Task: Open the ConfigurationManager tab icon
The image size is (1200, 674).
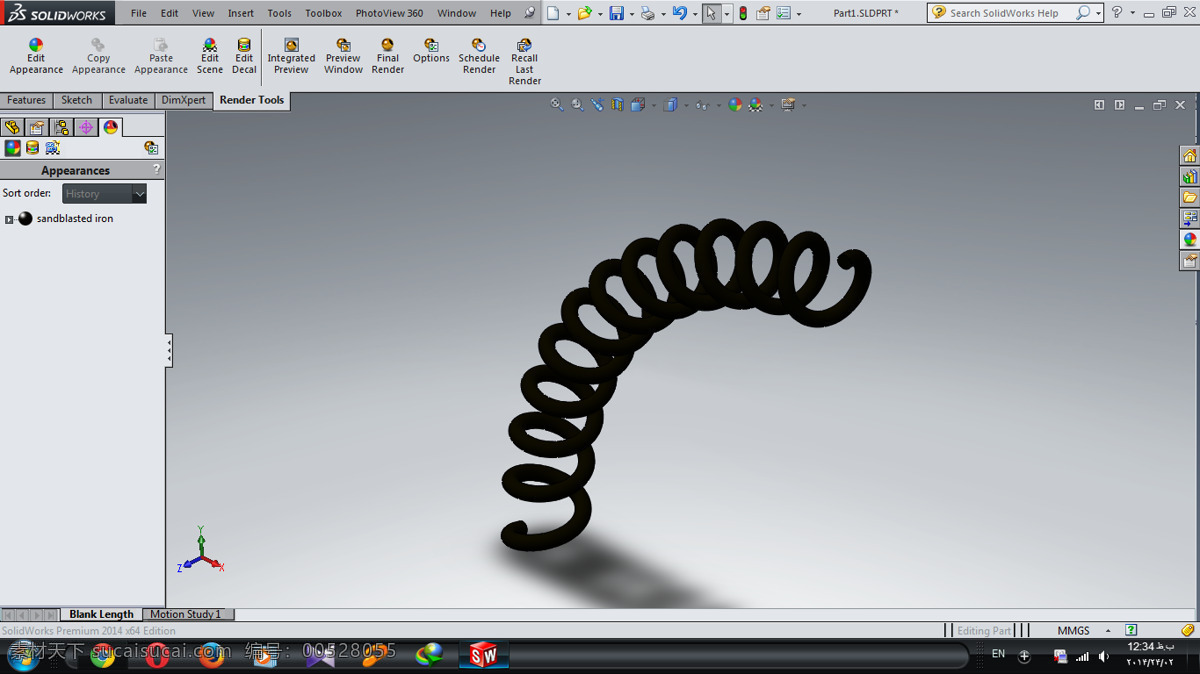Action: click(62, 127)
